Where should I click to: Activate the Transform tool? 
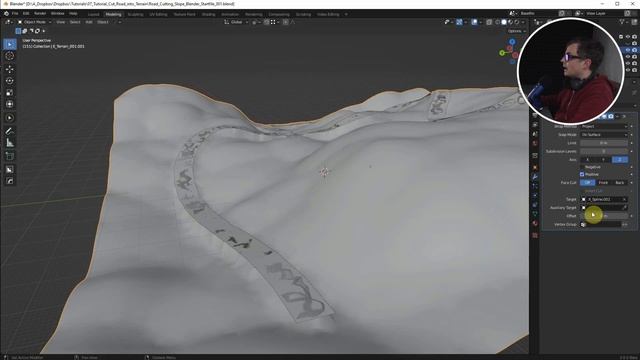click(x=10, y=104)
